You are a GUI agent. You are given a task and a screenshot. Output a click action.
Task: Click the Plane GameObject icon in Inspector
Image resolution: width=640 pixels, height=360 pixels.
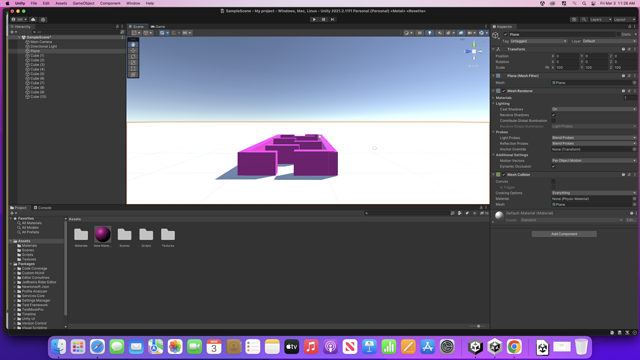click(496, 35)
